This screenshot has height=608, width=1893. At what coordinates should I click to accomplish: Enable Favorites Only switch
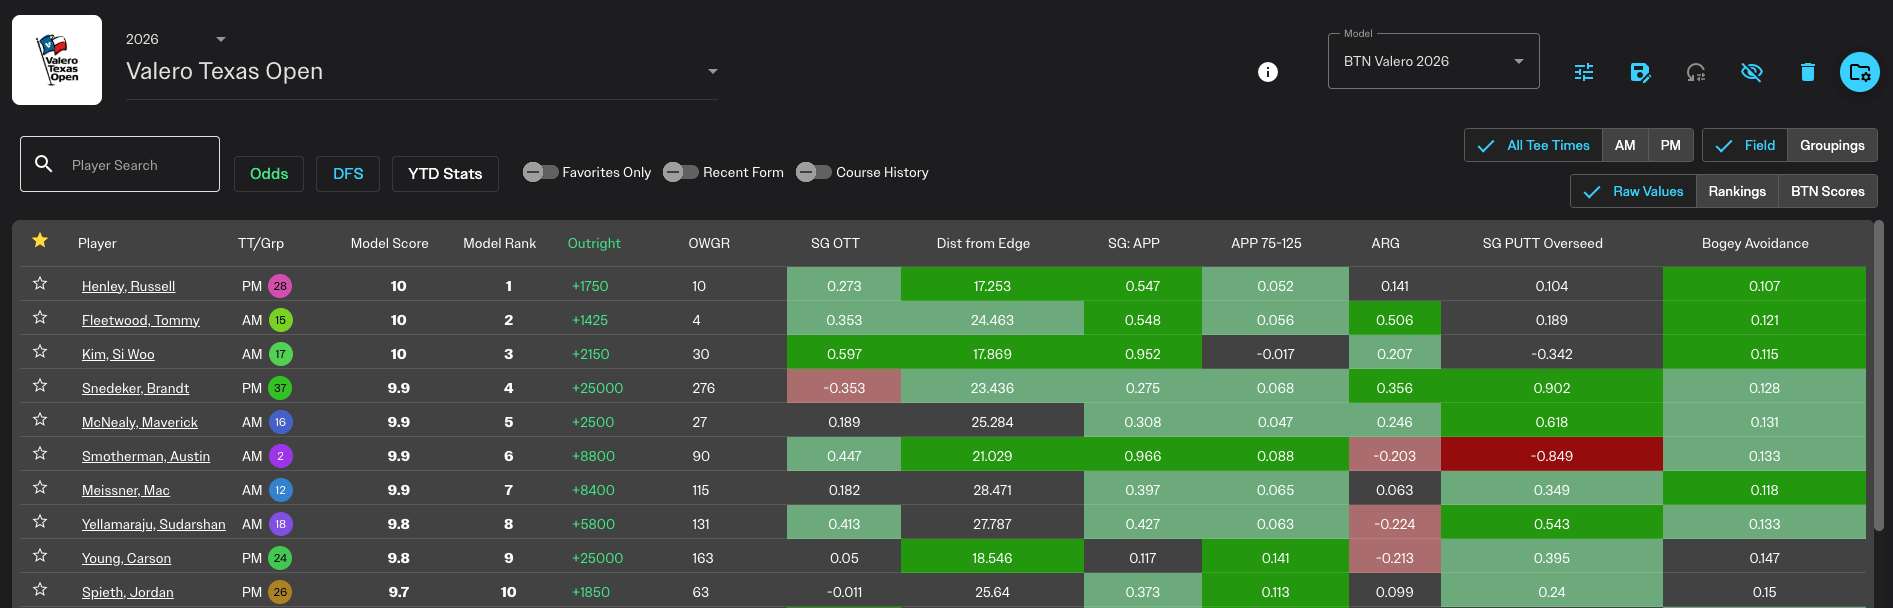[x=541, y=172]
